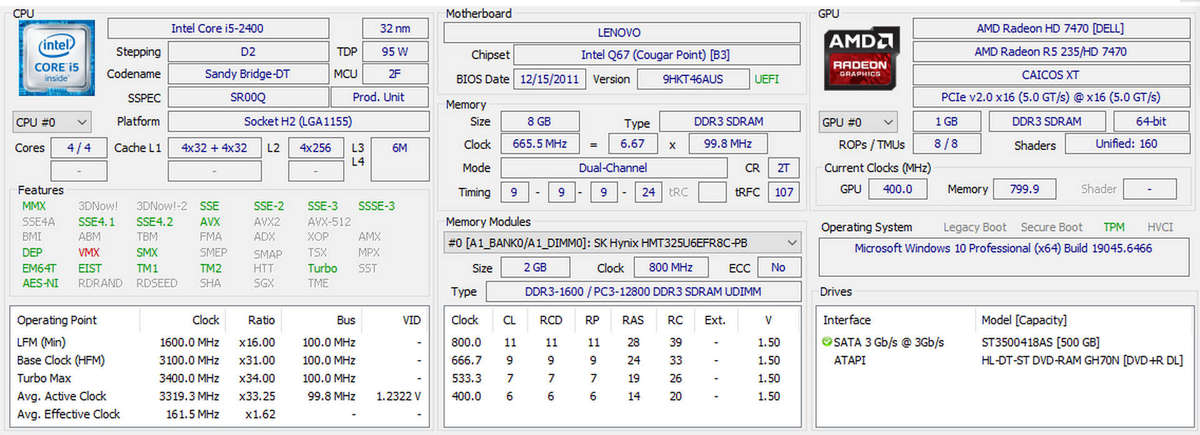Viewport: 1200px width, 435px height.
Task: Click the Avg. Effective Clock row
Action: (220, 414)
